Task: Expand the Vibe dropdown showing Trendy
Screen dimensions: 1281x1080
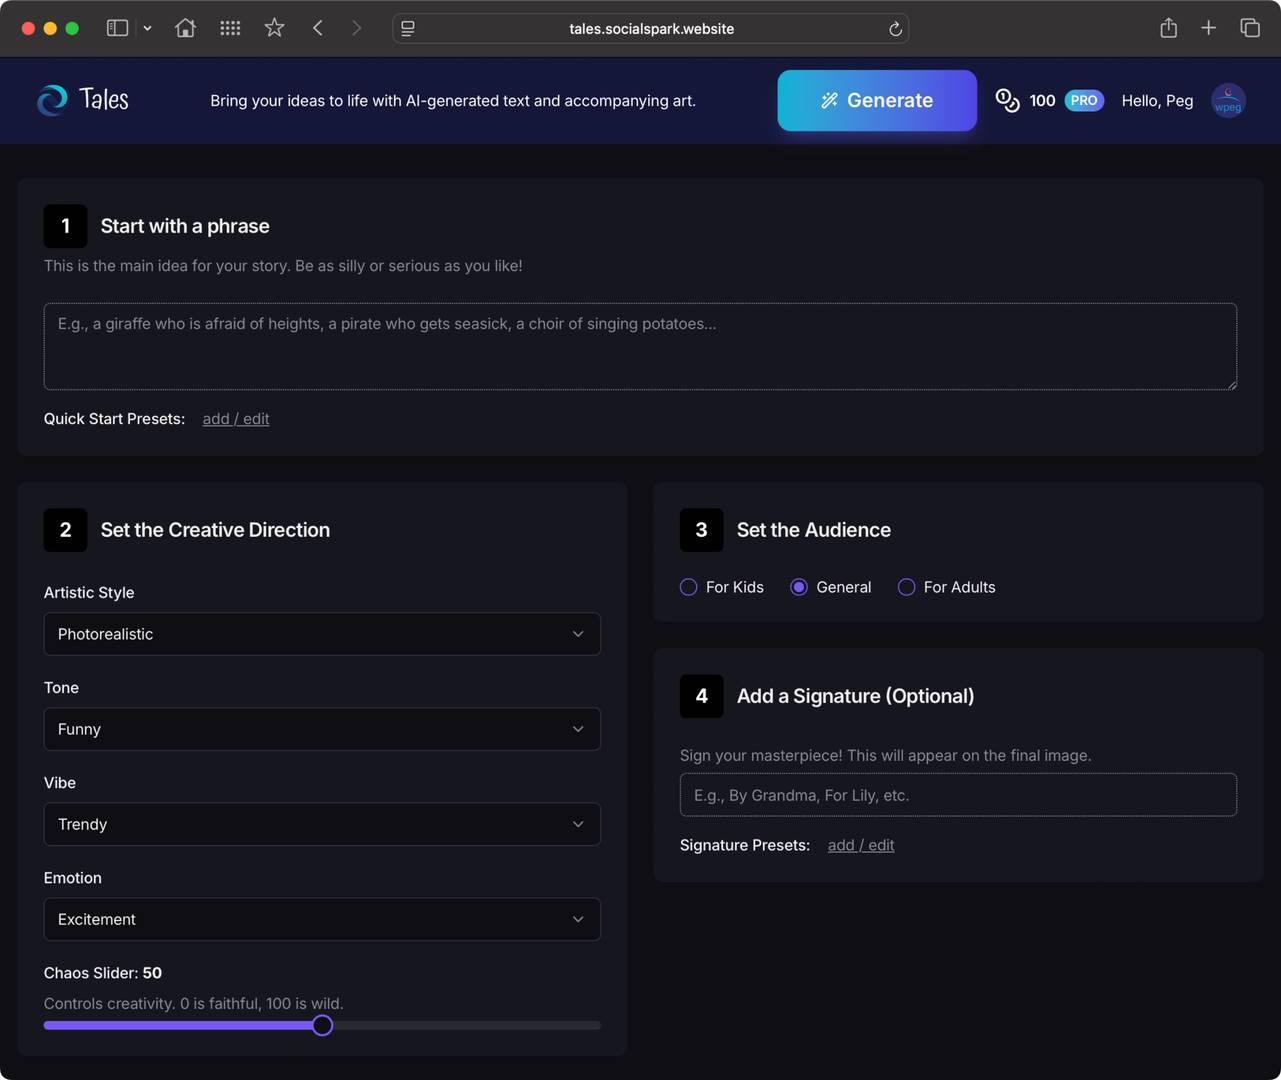Action: 322,824
